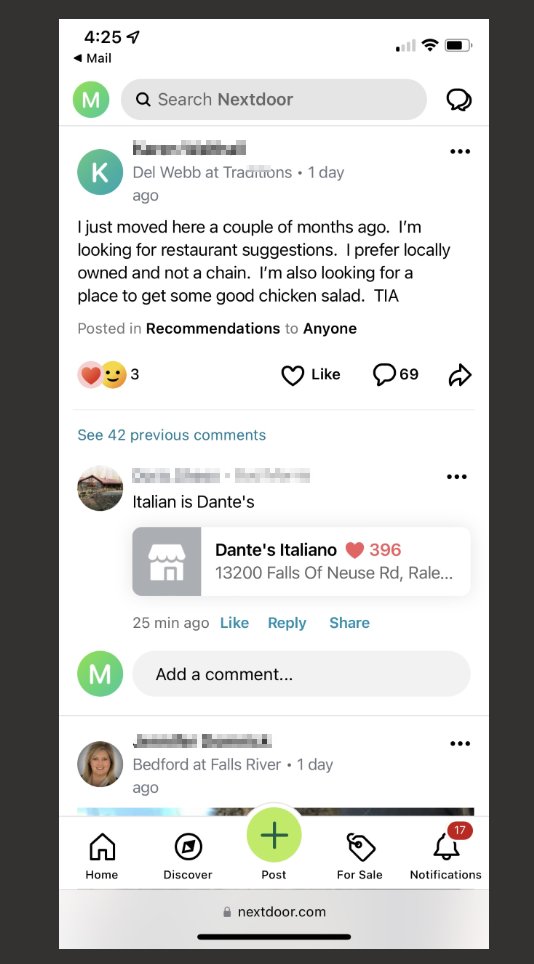Image resolution: width=534 pixels, height=964 pixels.
Task: Open options for Bedford at Falls River post
Action: 460,744
